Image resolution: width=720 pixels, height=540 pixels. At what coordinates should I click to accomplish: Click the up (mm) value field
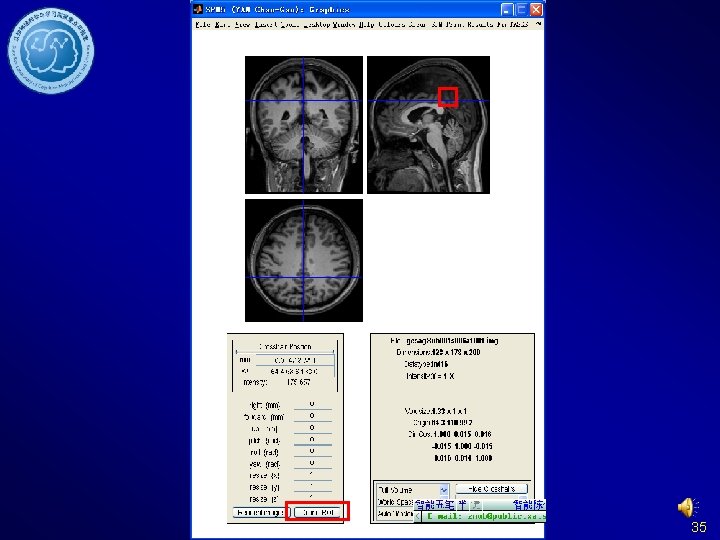coord(312,428)
